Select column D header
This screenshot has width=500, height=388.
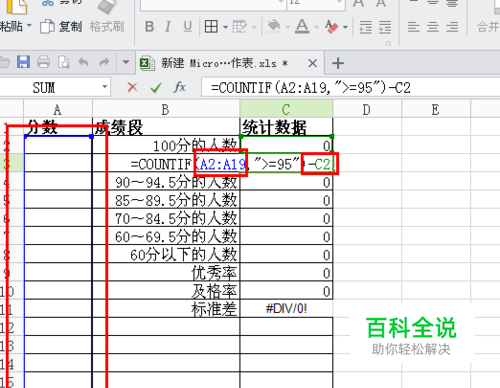[x=367, y=110]
